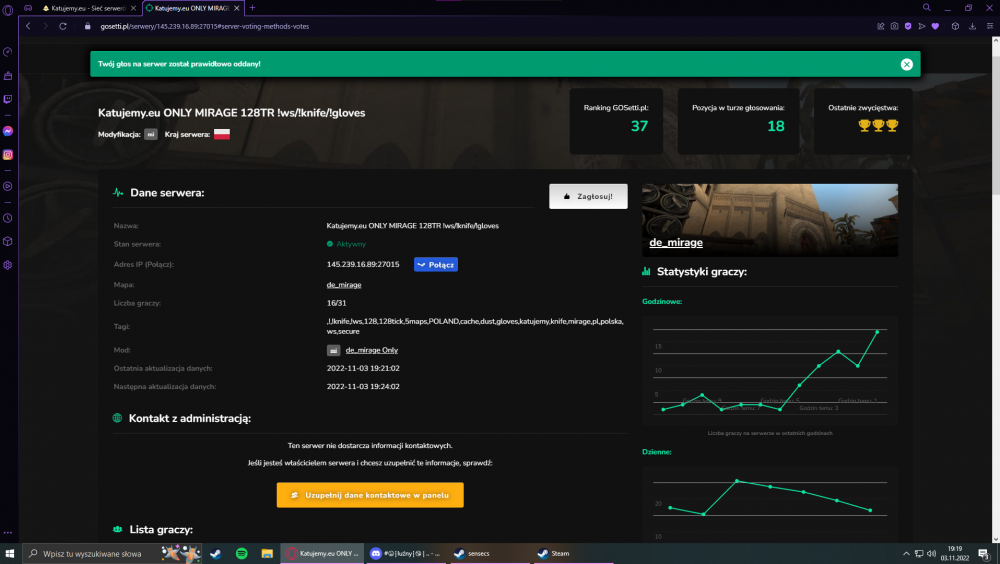Click the 16/31 player count value
This screenshot has height=564, width=1000.
tap(337, 303)
